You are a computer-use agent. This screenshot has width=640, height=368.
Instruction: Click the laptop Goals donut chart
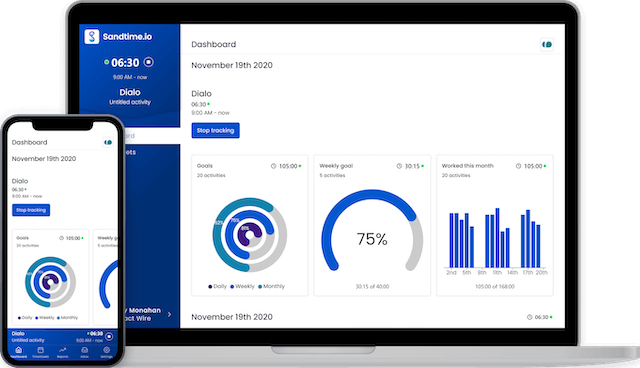point(249,235)
